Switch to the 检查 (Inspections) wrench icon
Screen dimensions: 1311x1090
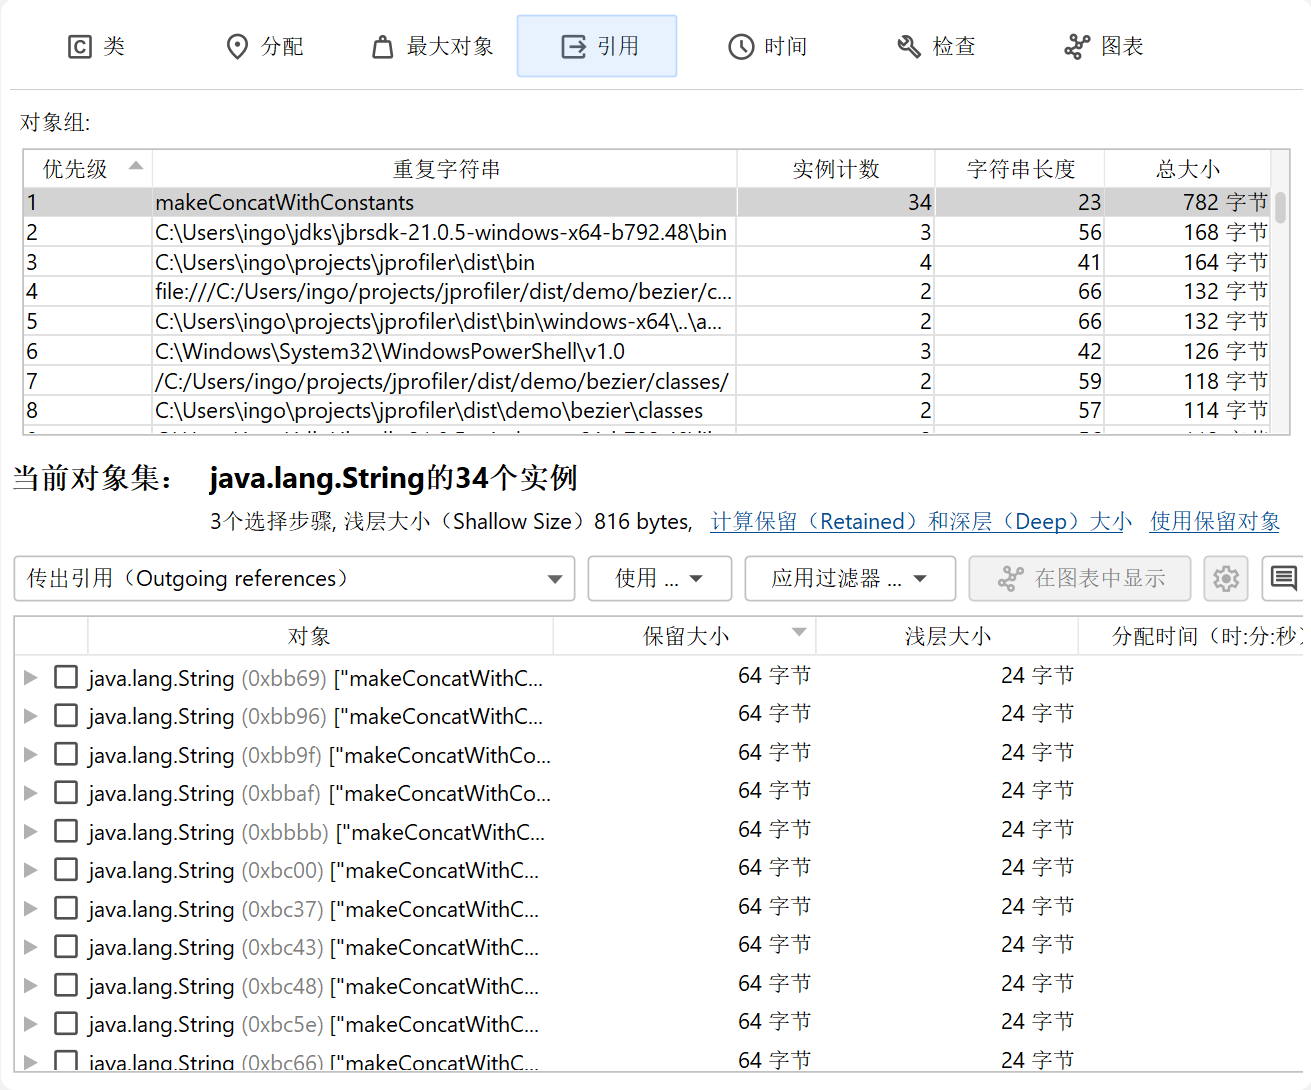[x=909, y=47]
